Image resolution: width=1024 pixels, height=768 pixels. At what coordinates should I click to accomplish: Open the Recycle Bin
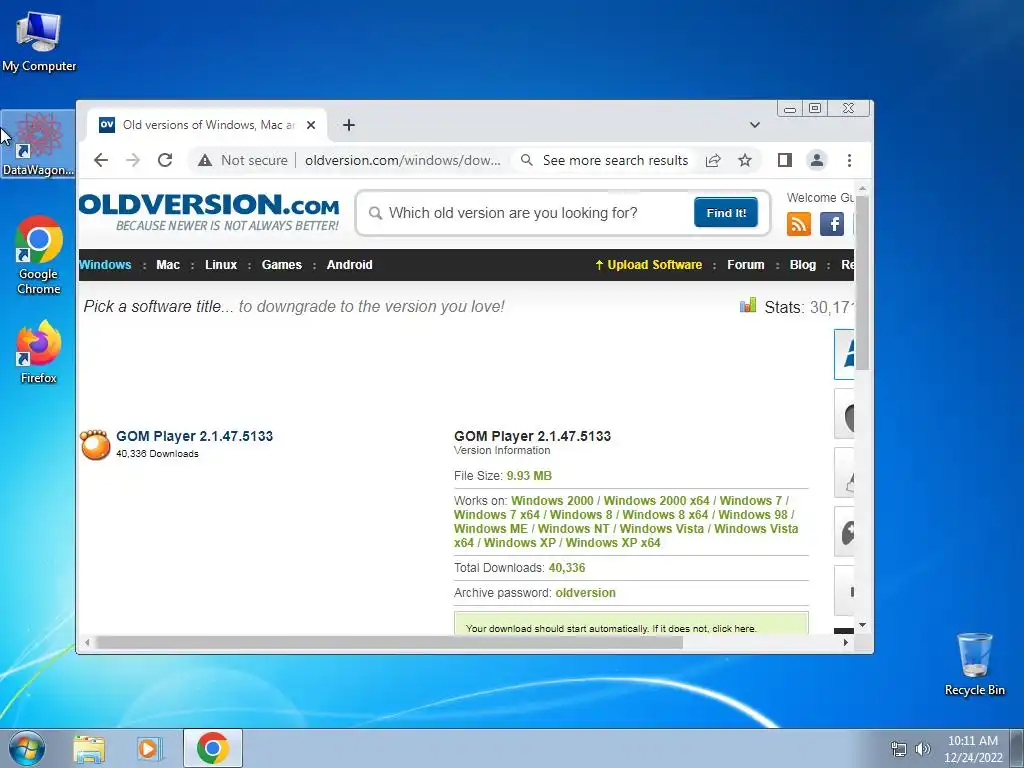(x=974, y=664)
